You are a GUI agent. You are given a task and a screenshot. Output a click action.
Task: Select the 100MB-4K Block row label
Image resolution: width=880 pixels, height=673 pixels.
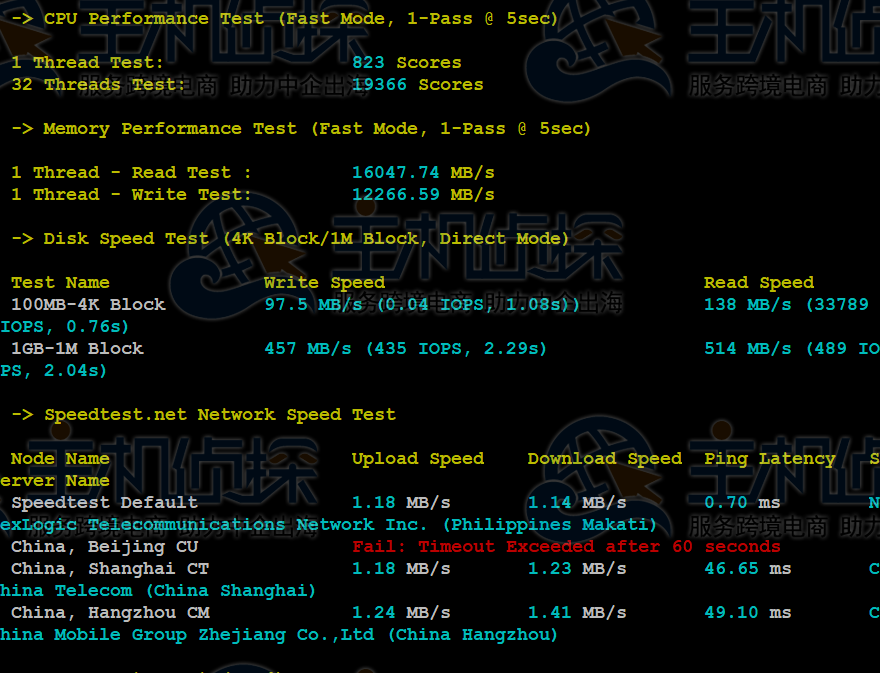[88, 304]
